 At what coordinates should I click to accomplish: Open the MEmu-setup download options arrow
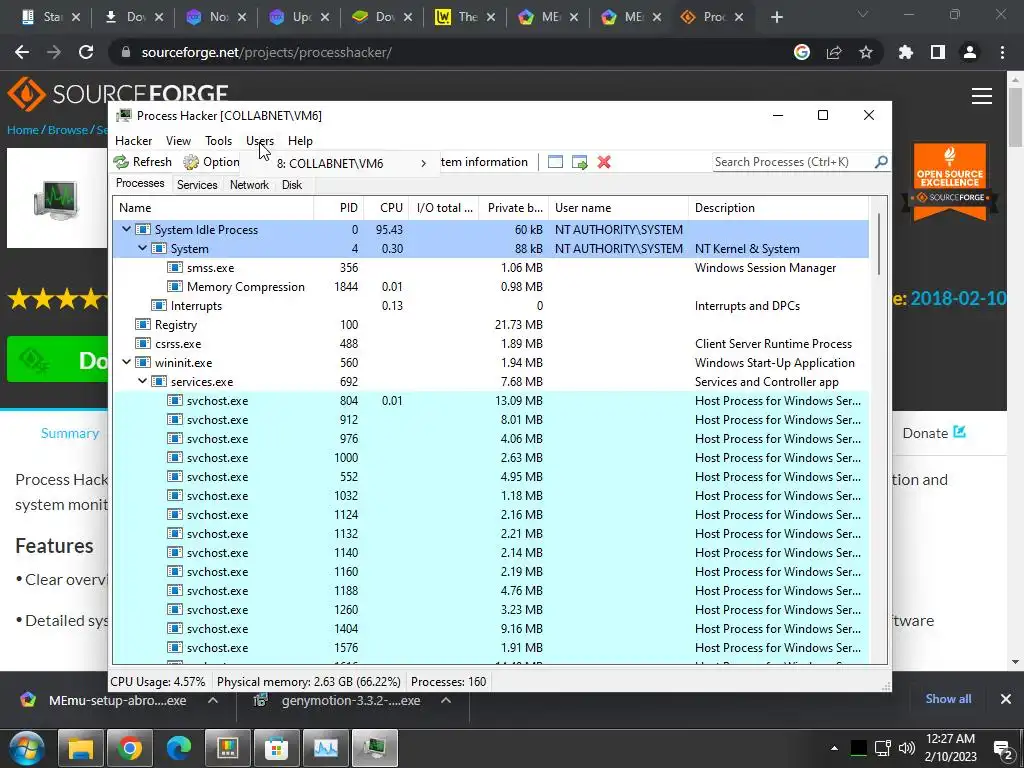pos(213,700)
